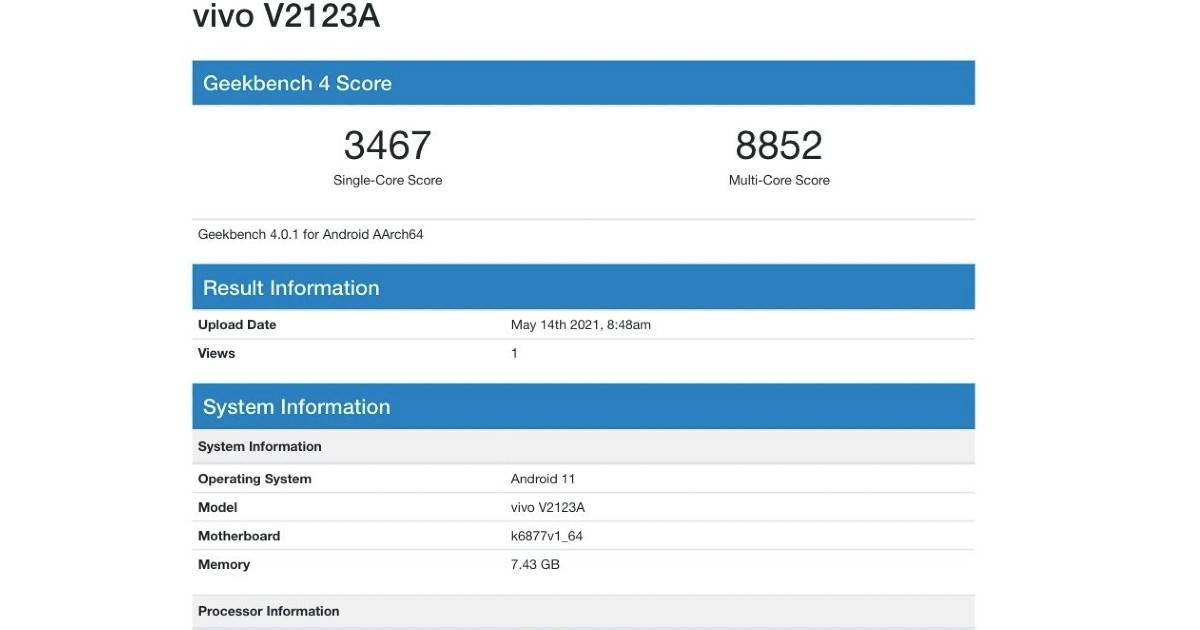
Task: Select the Geekbench 4 Score header bar
Action: pyautogui.click(x=583, y=82)
